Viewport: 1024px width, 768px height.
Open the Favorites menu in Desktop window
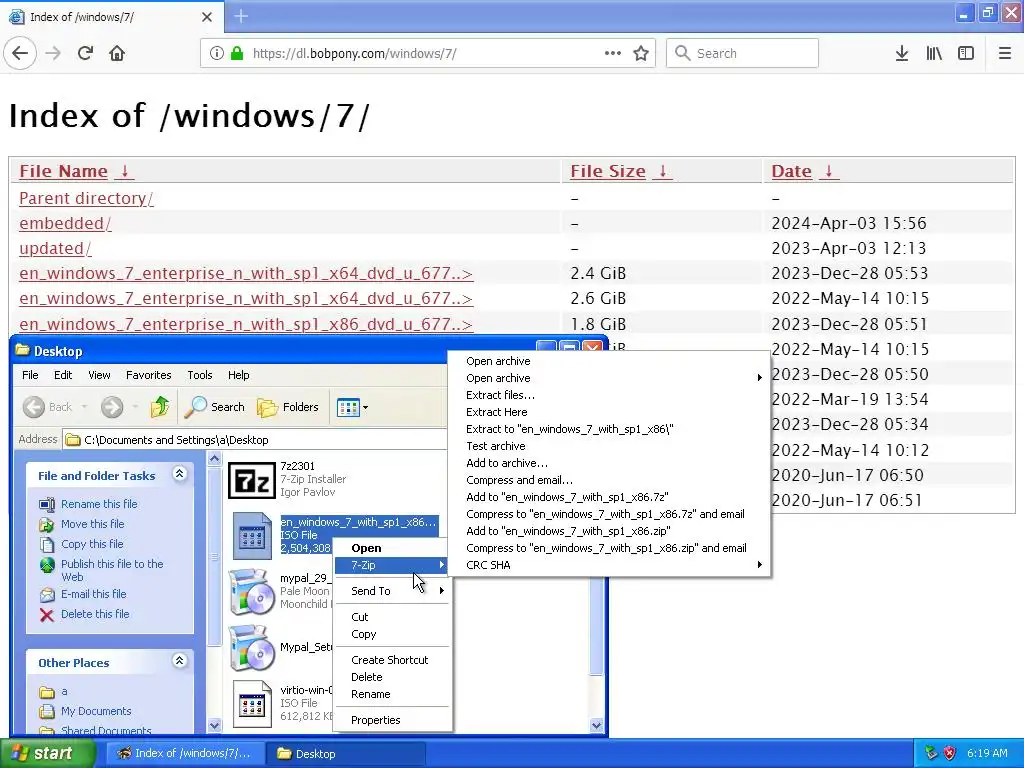pos(148,375)
